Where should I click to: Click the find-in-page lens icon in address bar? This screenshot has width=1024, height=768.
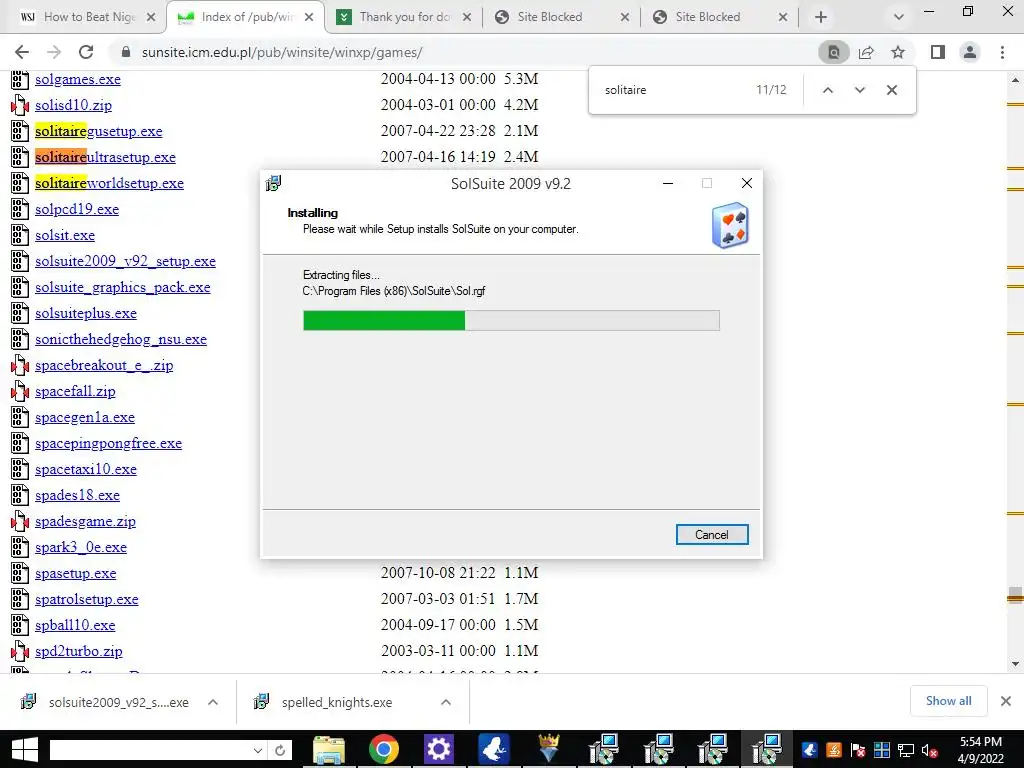[x=834, y=52]
